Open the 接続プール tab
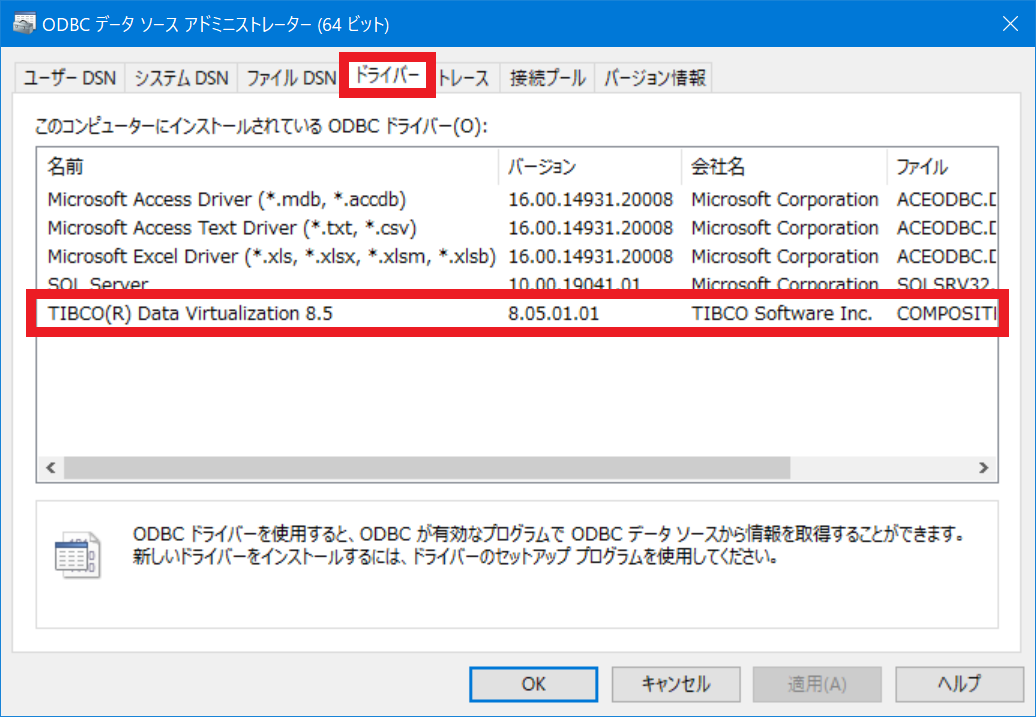The width and height of the screenshot is (1036, 717). tap(547, 78)
